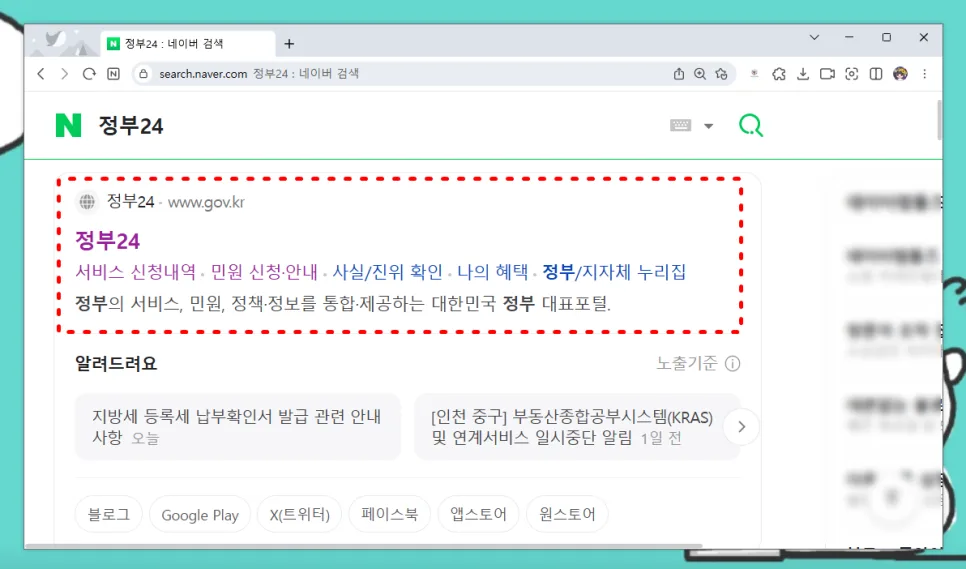The width and height of the screenshot is (966, 569).
Task: Open the three-dot browser menu
Action: click(x=924, y=74)
